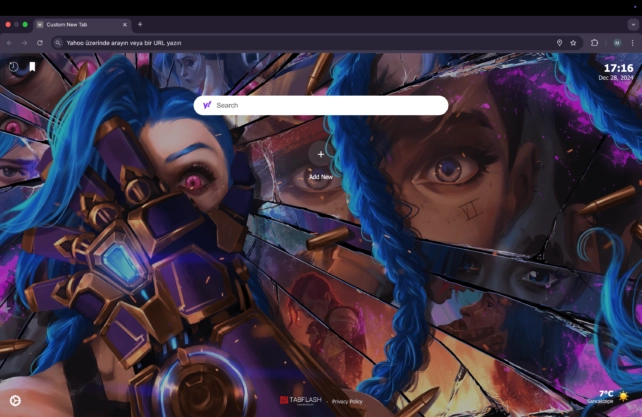This screenshot has width=642, height=417.
Task: Go back in browser history
Action: pos(9,43)
